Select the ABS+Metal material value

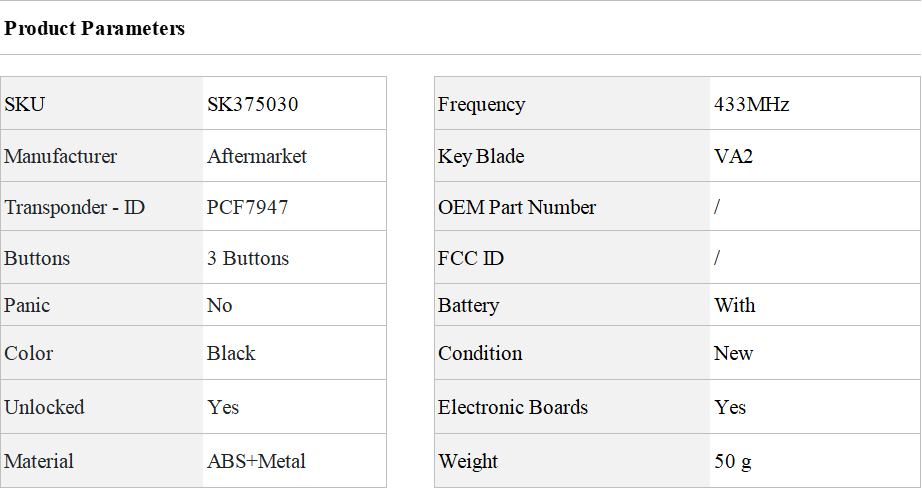[257, 461]
